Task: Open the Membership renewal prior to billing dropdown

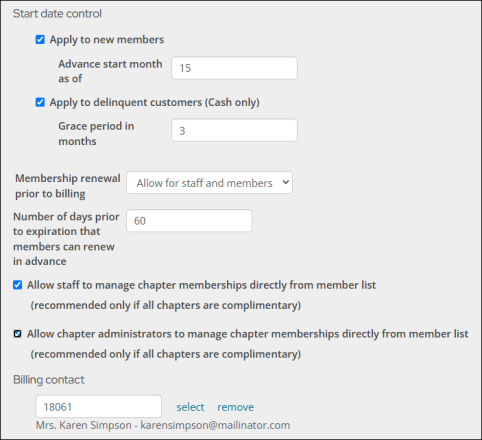Action: click(x=209, y=183)
